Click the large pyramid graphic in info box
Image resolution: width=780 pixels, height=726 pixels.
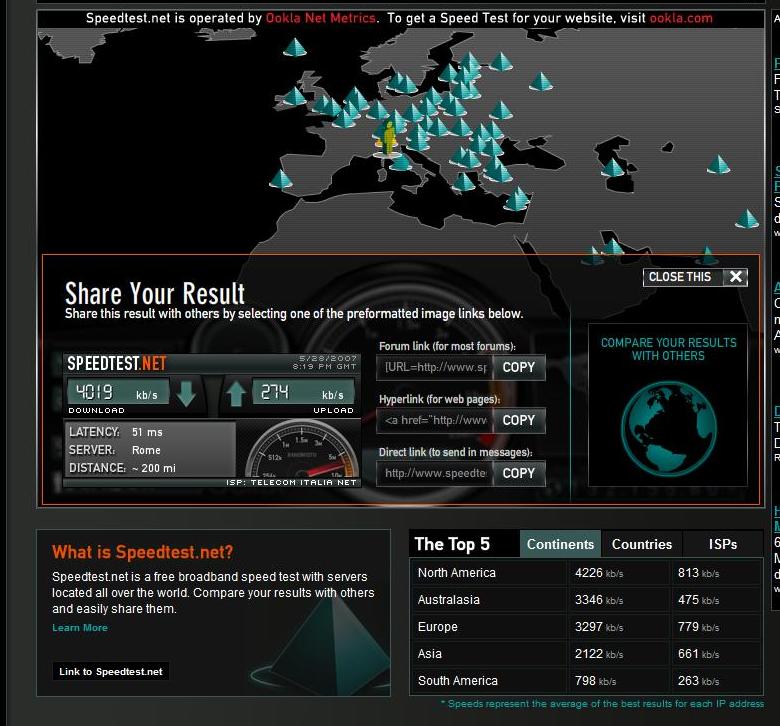pos(322,647)
